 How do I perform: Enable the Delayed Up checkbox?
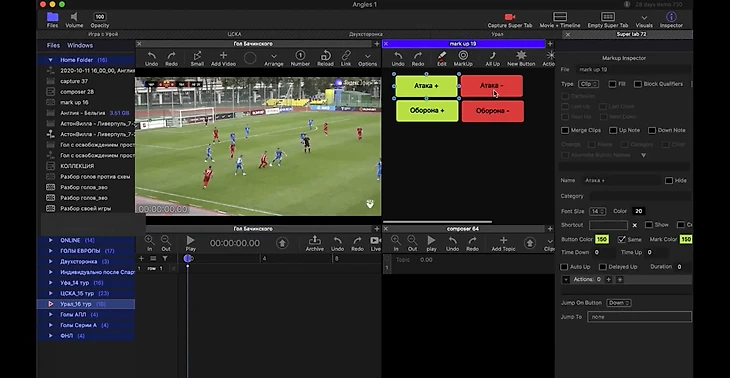click(x=602, y=267)
